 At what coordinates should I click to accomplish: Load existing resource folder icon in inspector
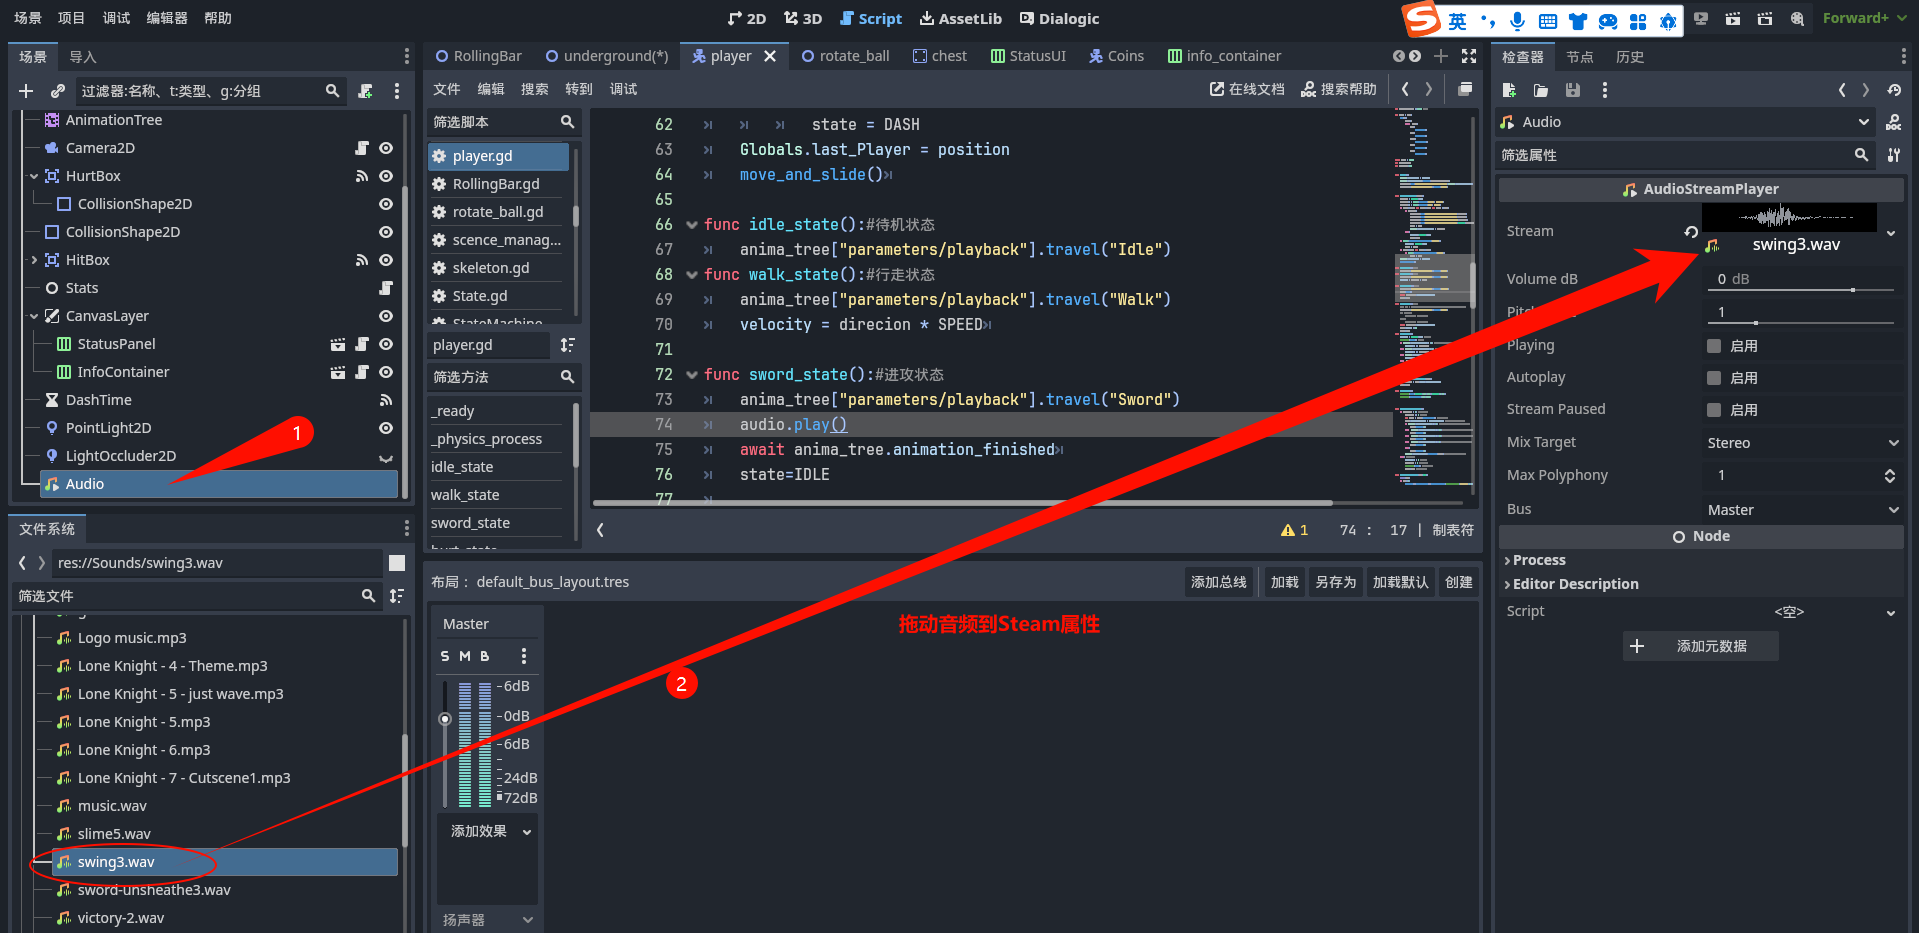point(1541,90)
